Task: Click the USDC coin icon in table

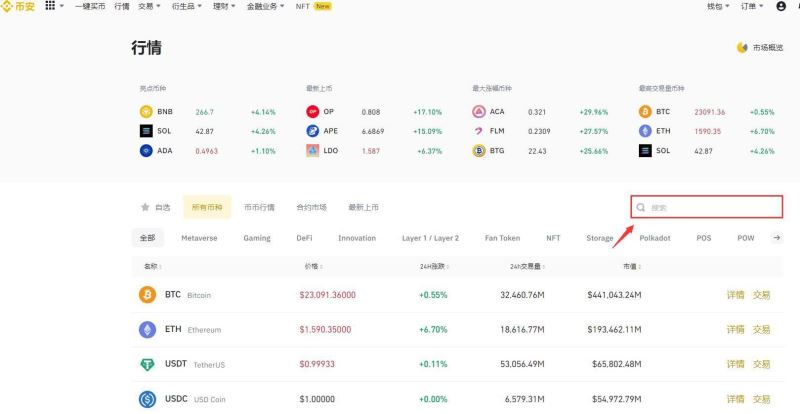Action: (x=147, y=399)
